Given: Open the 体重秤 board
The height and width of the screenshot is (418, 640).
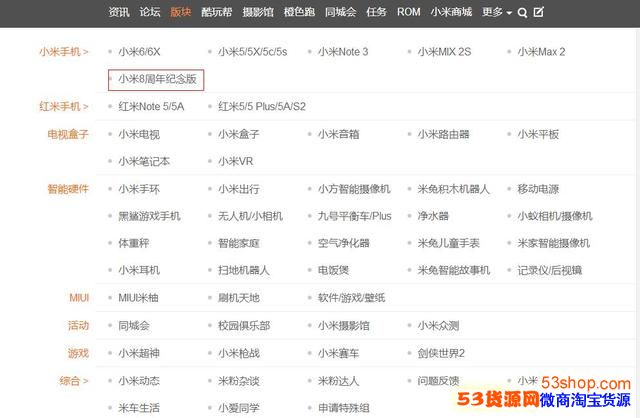Looking at the screenshot, I should coord(134,243).
